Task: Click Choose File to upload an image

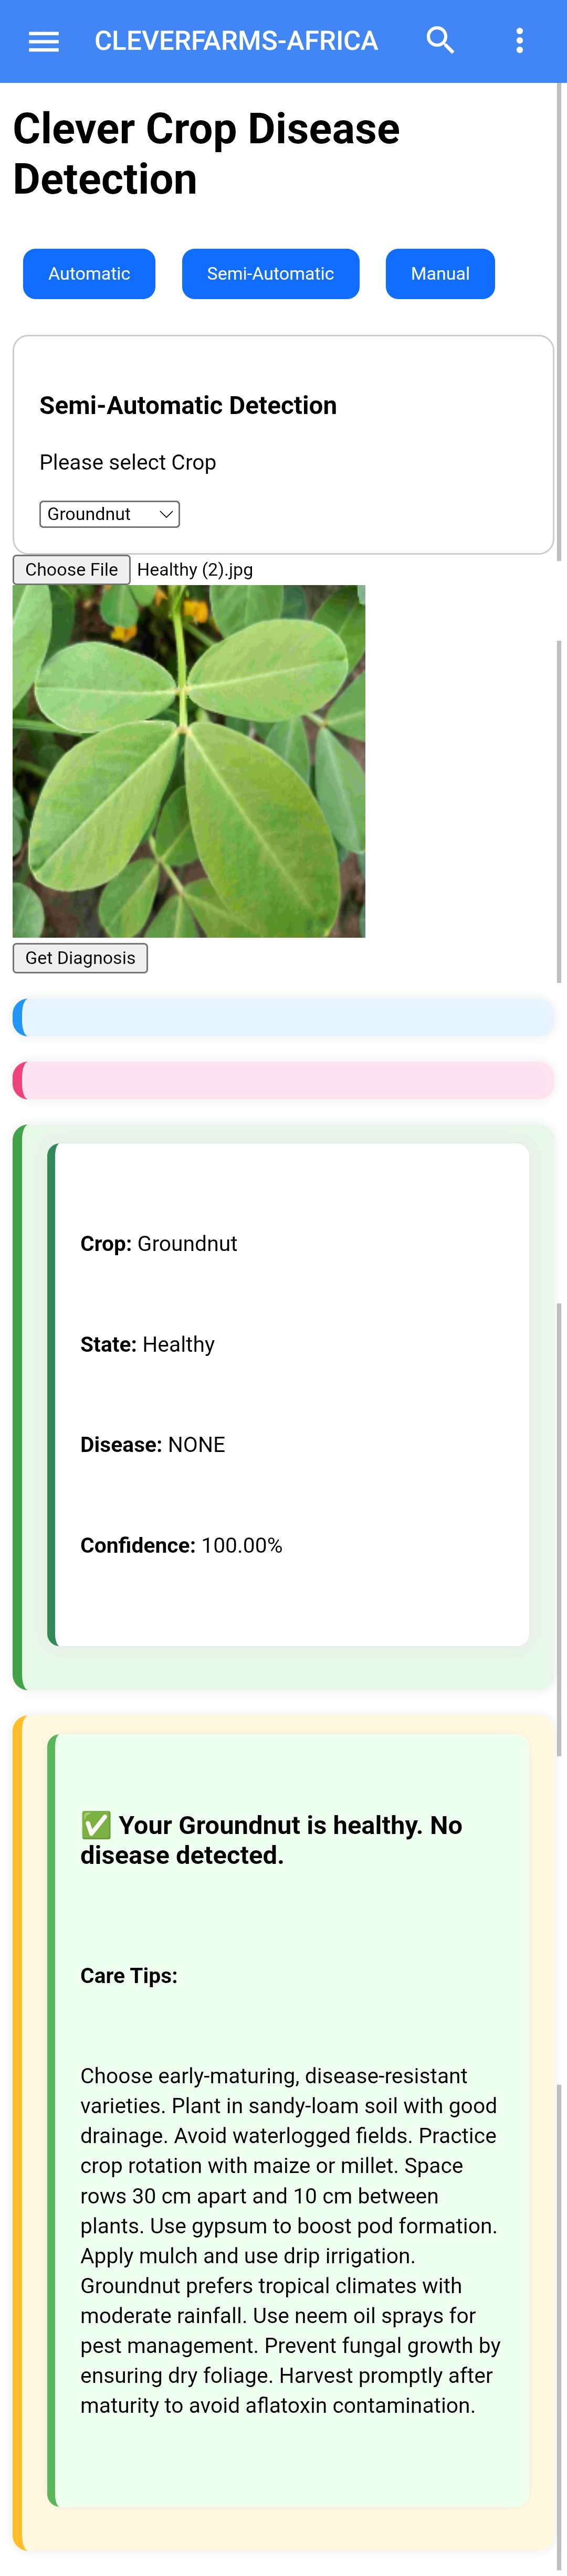Action: pyautogui.click(x=71, y=569)
